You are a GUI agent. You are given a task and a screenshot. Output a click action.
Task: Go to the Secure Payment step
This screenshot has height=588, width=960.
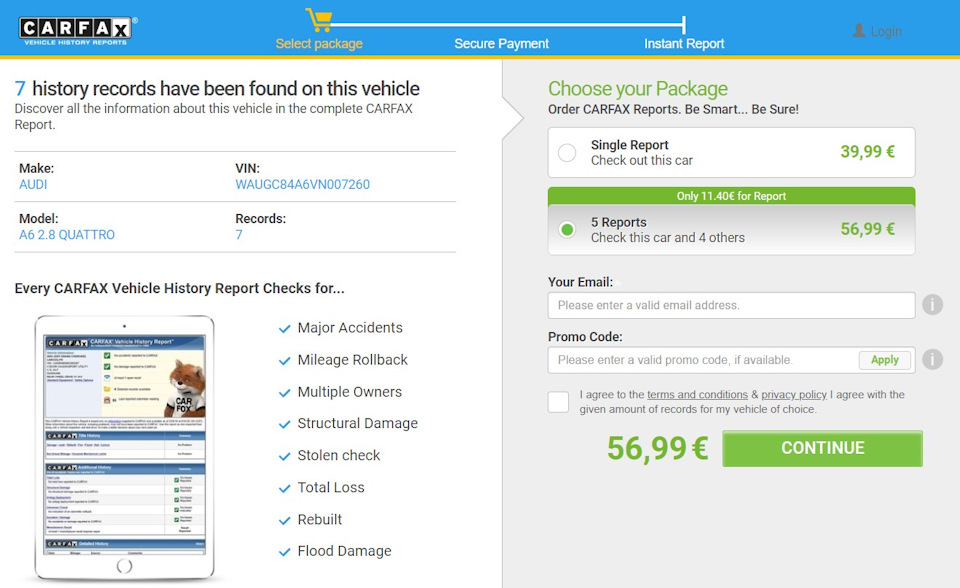click(x=501, y=43)
